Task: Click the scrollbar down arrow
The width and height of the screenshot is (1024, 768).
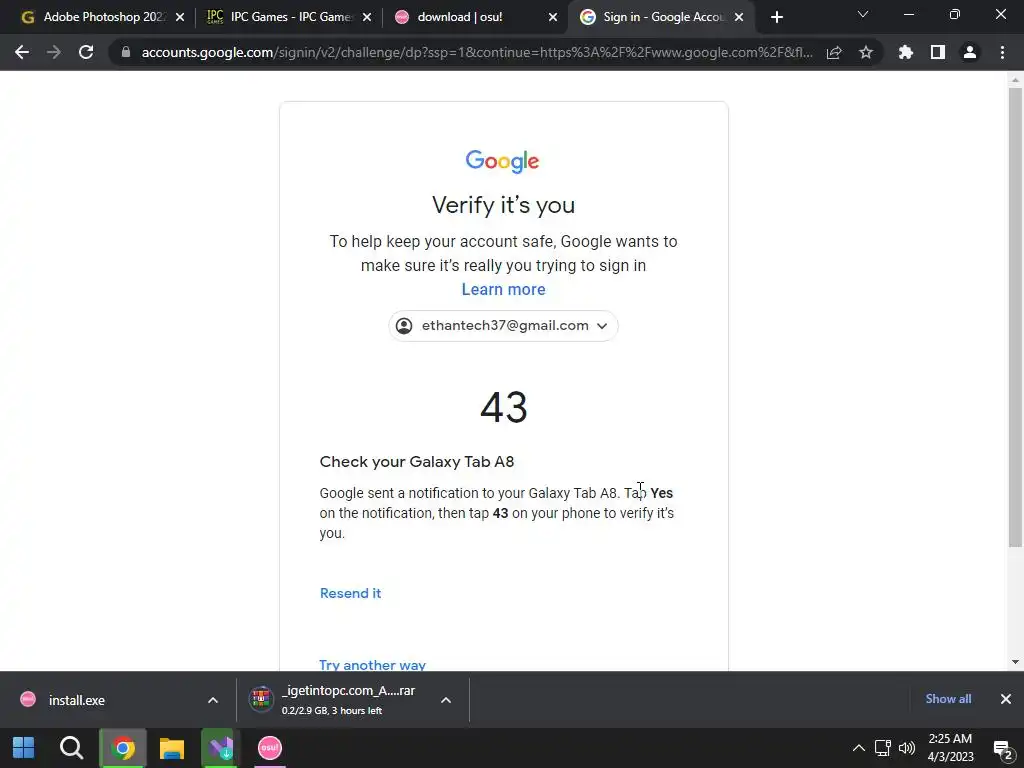Action: pos(1015,662)
